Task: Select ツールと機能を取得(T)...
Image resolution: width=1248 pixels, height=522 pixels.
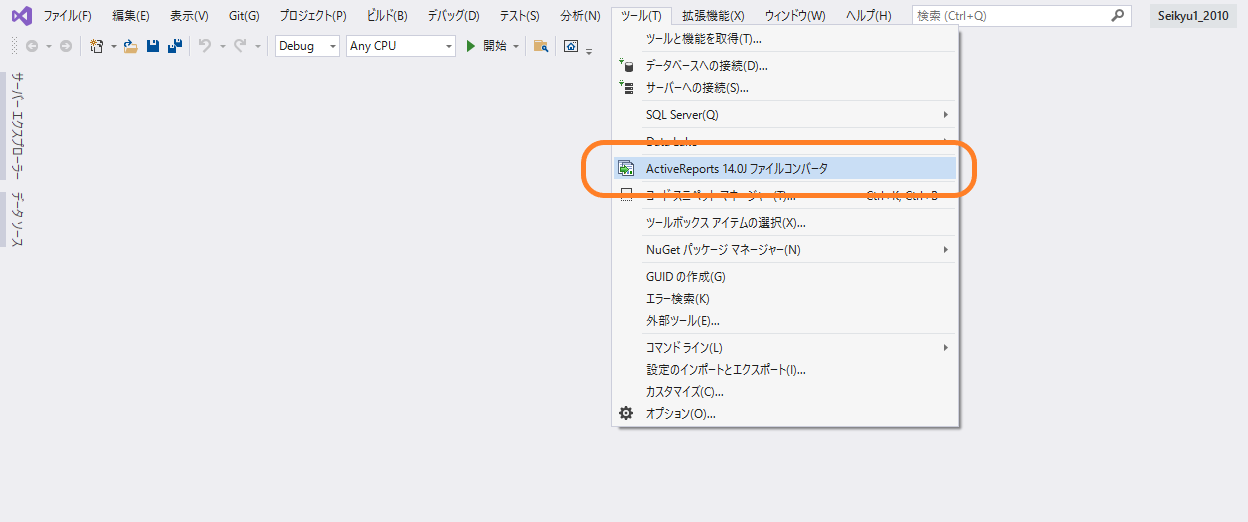Action: pos(785,39)
